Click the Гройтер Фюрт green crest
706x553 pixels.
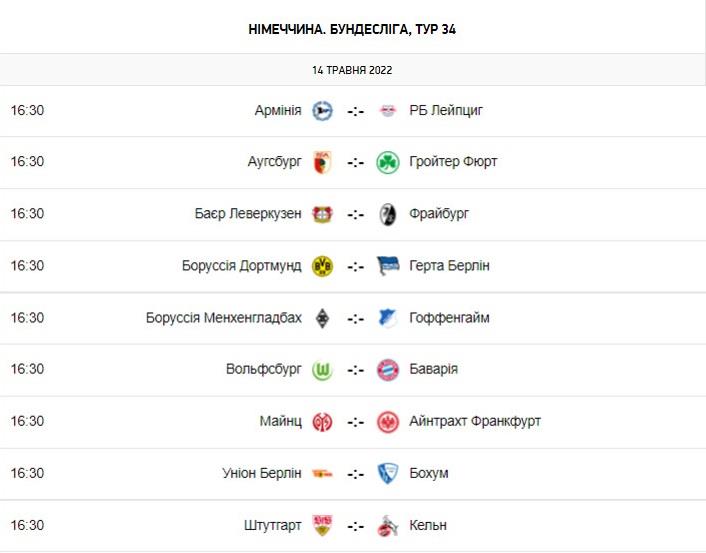click(388, 162)
